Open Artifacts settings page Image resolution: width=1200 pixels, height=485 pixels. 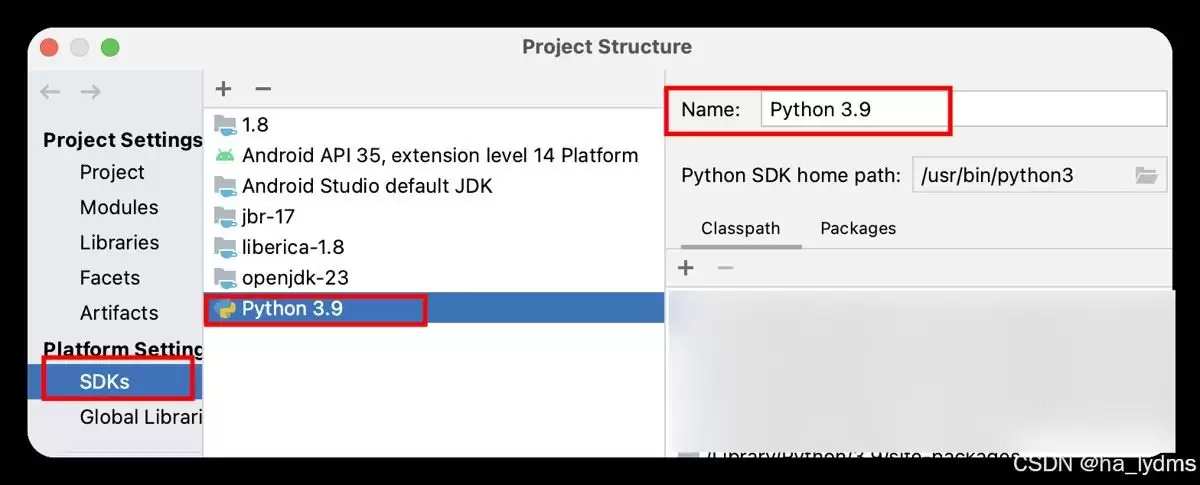119,312
